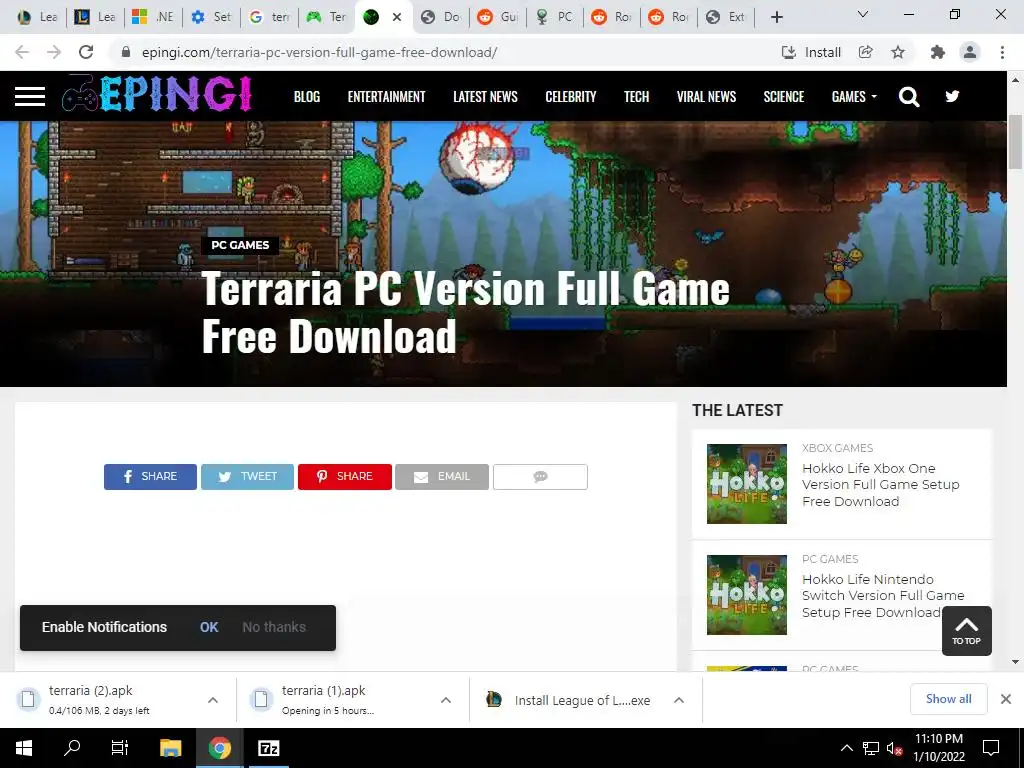1024x768 pixels.
Task: Open SCIENCE in navigation
Action: pyautogui.click(x=784, y=97)
